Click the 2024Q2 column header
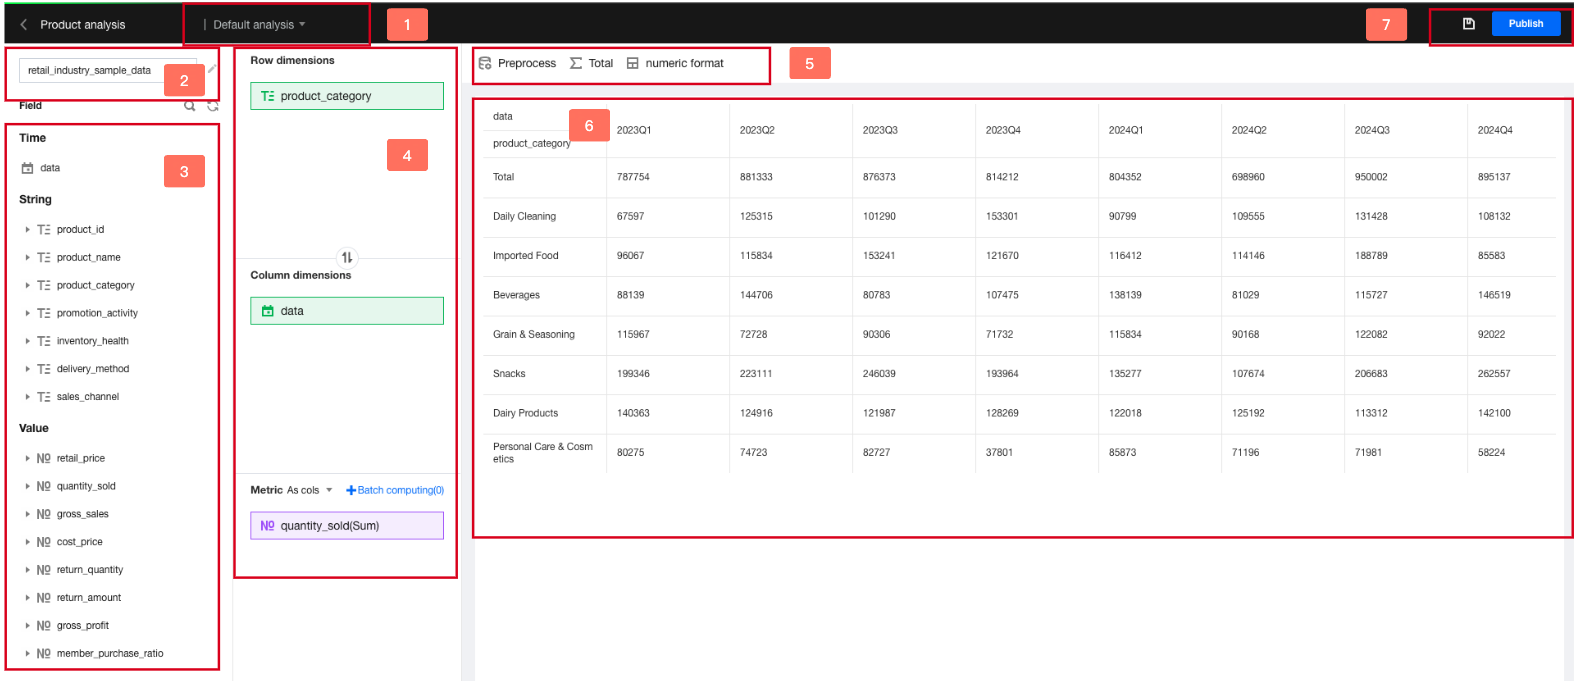Screen dimensions: 1579x681 pyautogui.click(x=1249, y=130)
